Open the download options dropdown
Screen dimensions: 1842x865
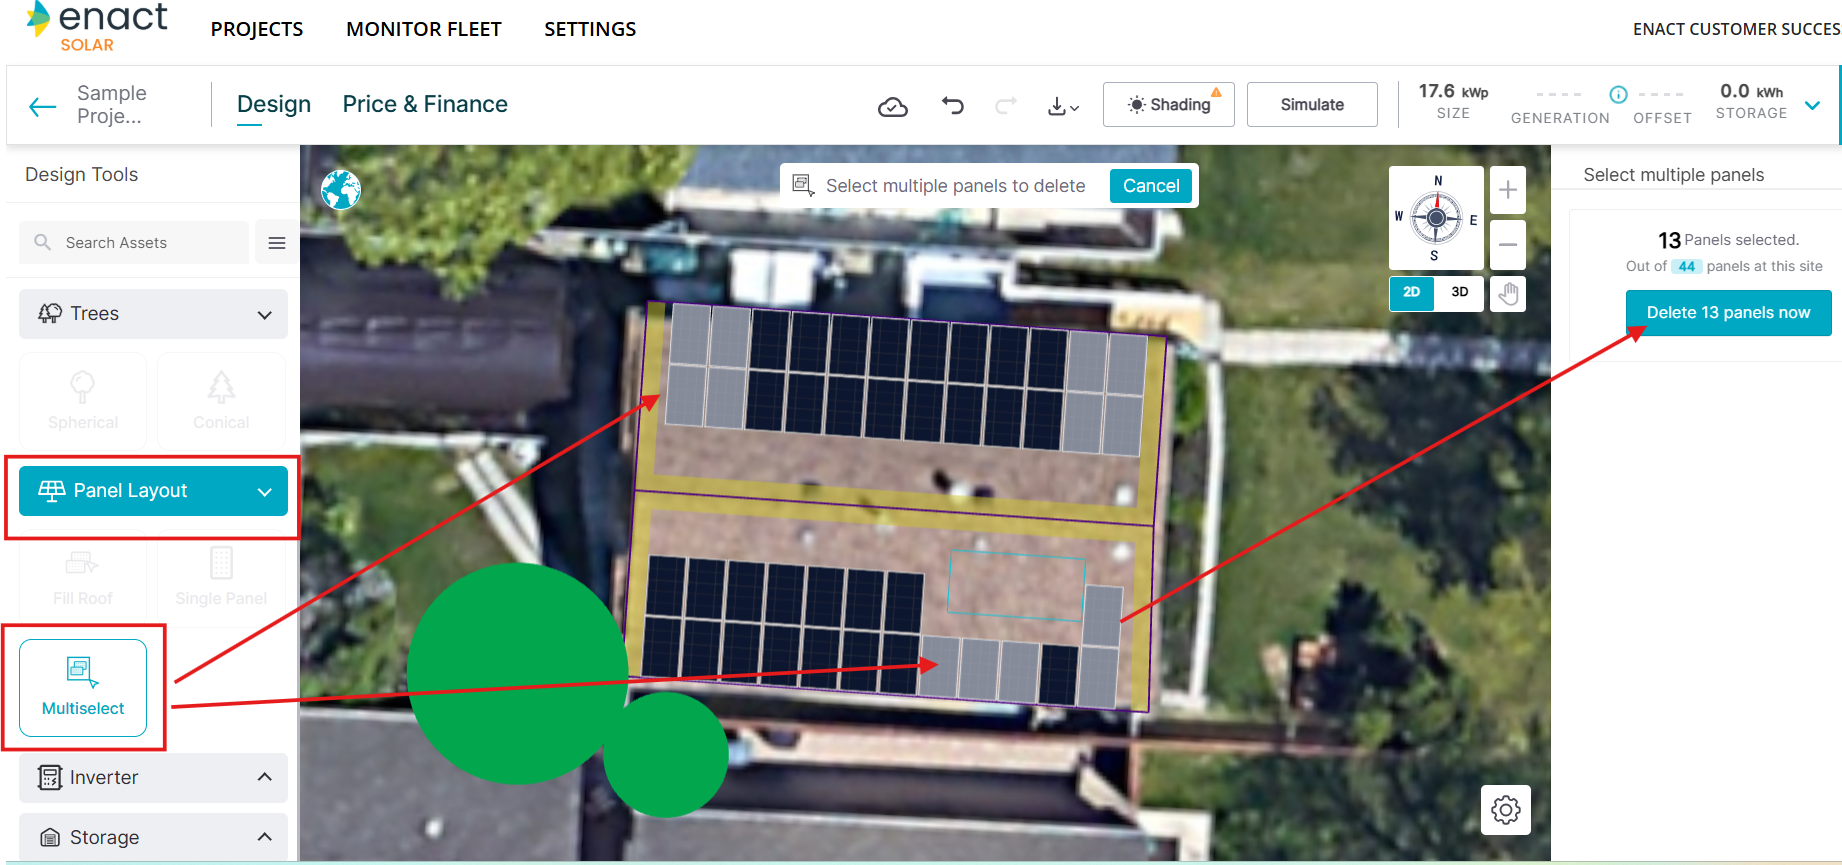point(1062,106)
